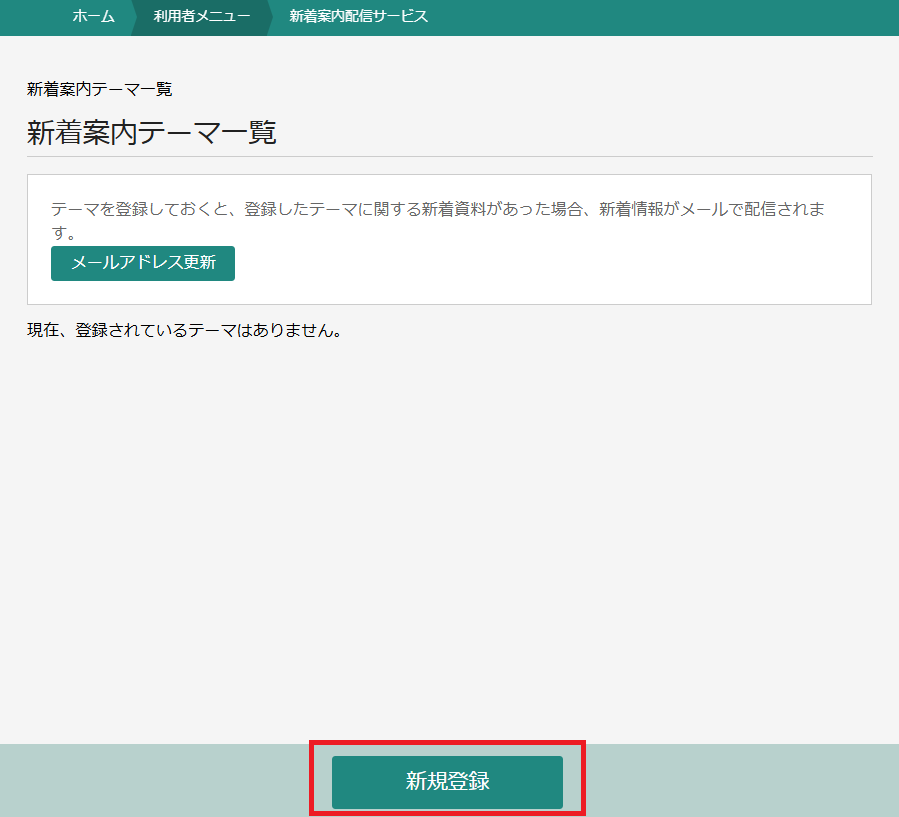Click footer bar area left of 新規登録

[x=150, y=781]
